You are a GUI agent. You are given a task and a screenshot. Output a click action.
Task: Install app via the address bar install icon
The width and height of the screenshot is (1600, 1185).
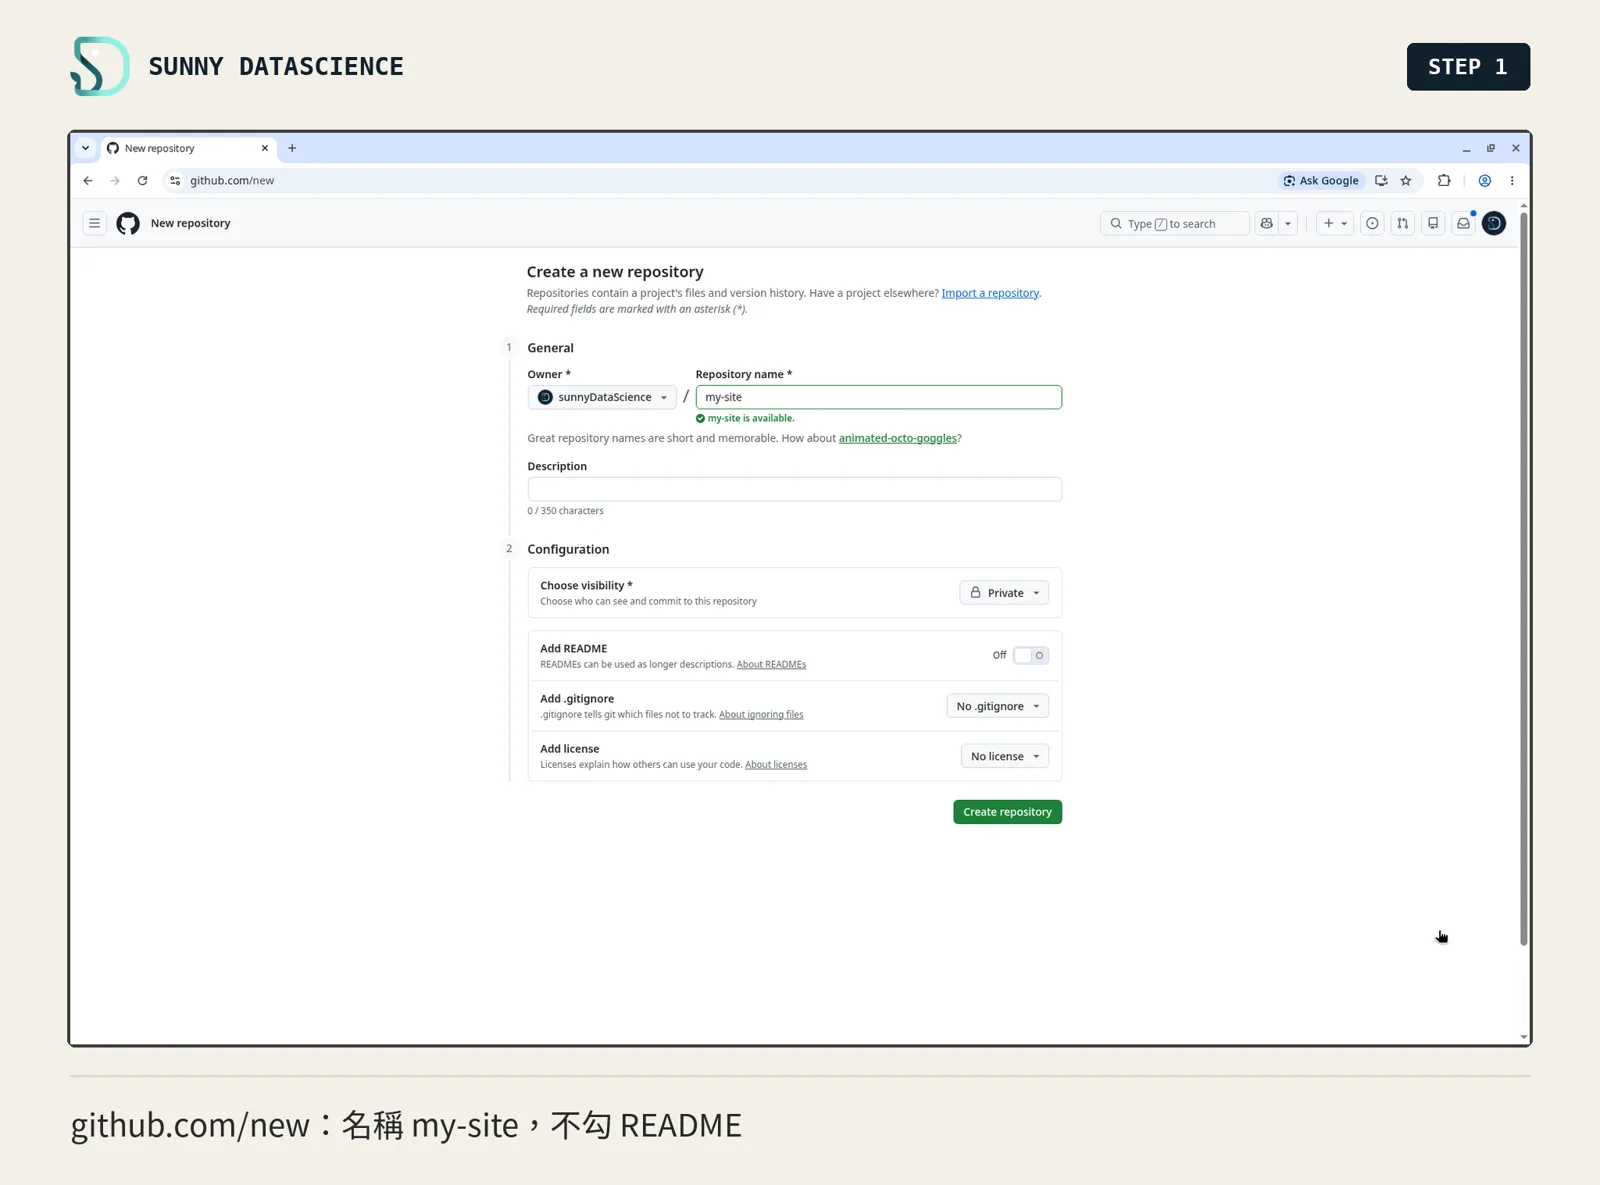[x=1381, y=181]
